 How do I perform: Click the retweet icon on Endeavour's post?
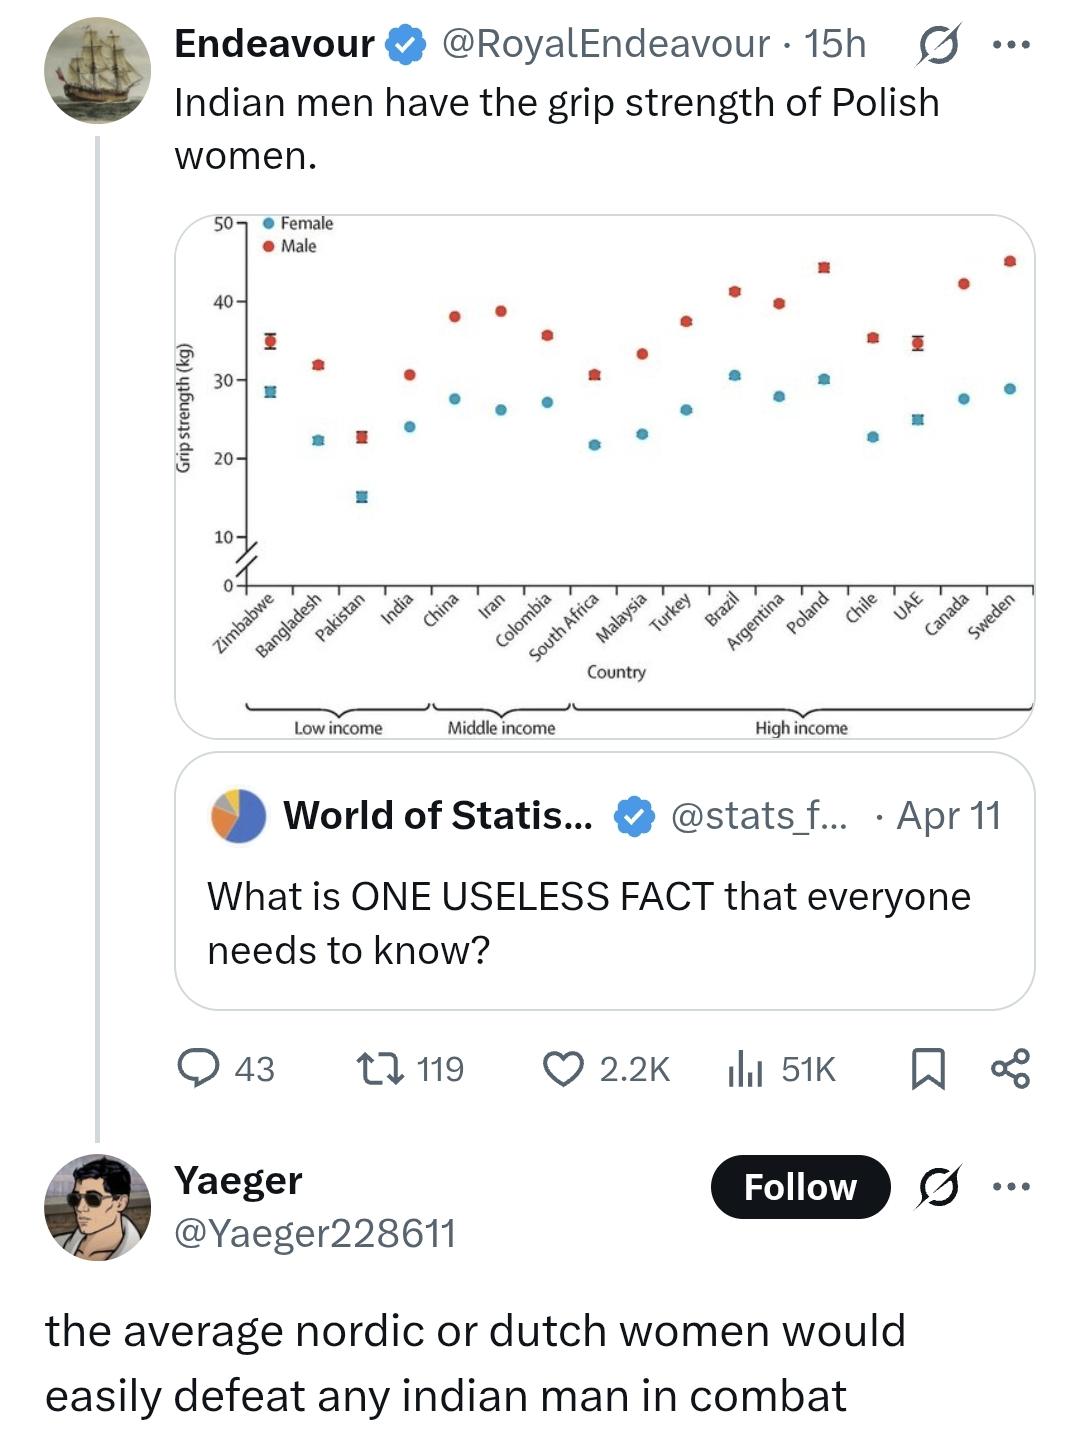tap(381, 1068)
